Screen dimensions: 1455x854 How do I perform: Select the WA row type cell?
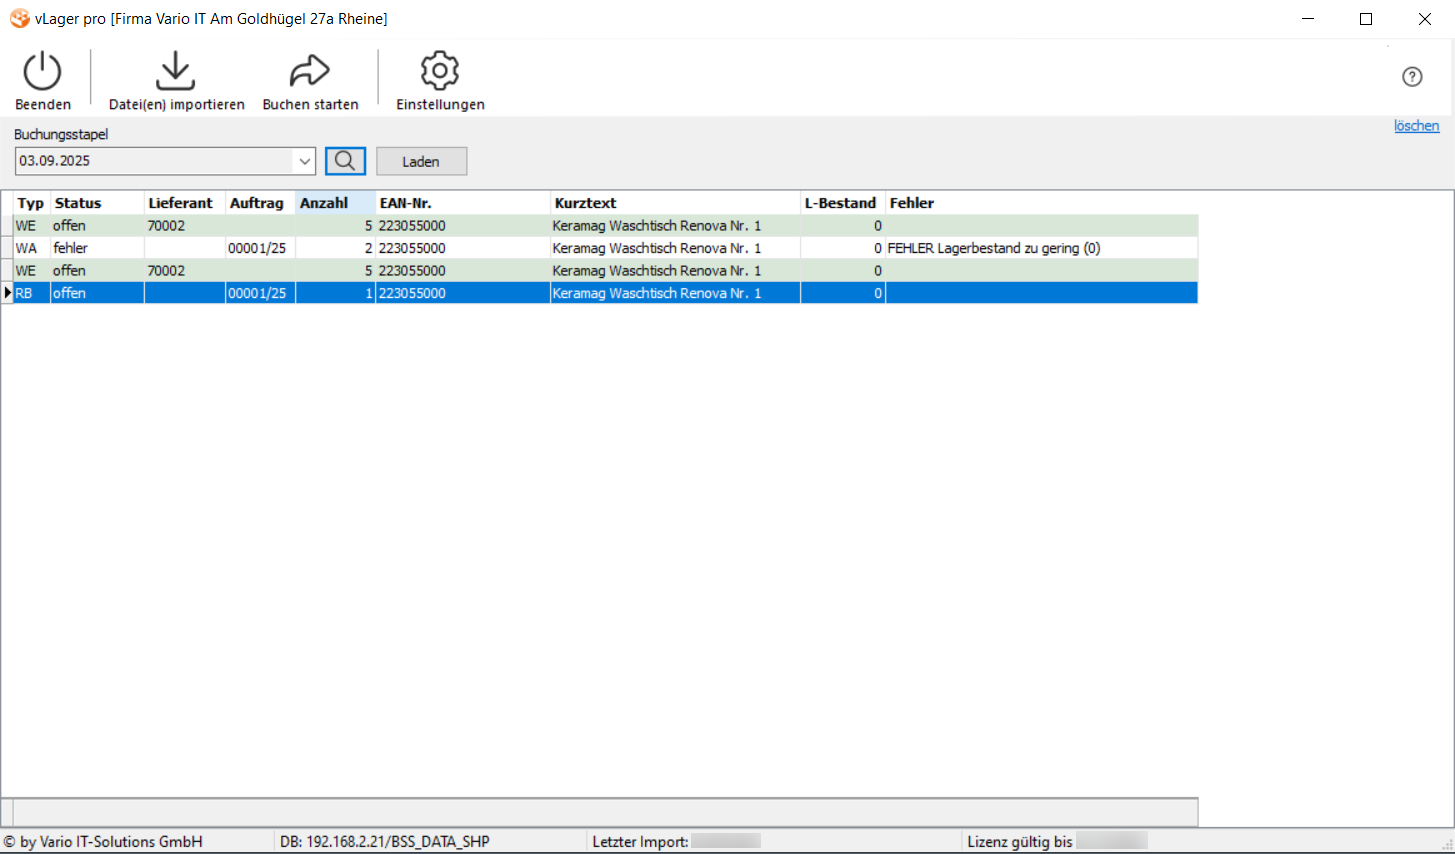(x=31, y=248)
